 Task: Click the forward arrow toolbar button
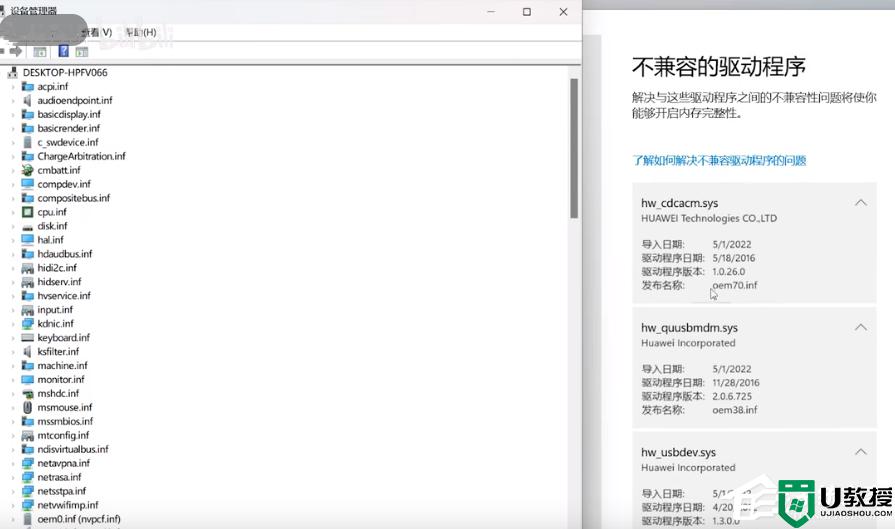pos(17,50)
